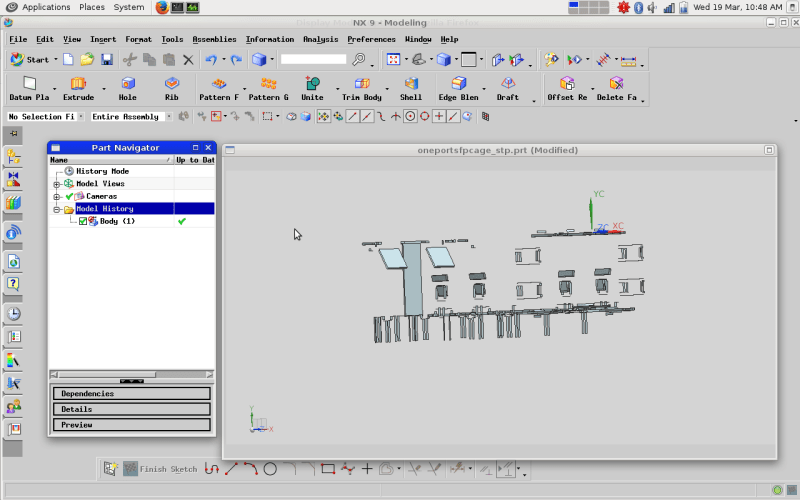The width and height of the screenshot is (800, 500).
Task: Open the Unite dropdown arrow
Action: pyautogui.click(x=337, y=89)
